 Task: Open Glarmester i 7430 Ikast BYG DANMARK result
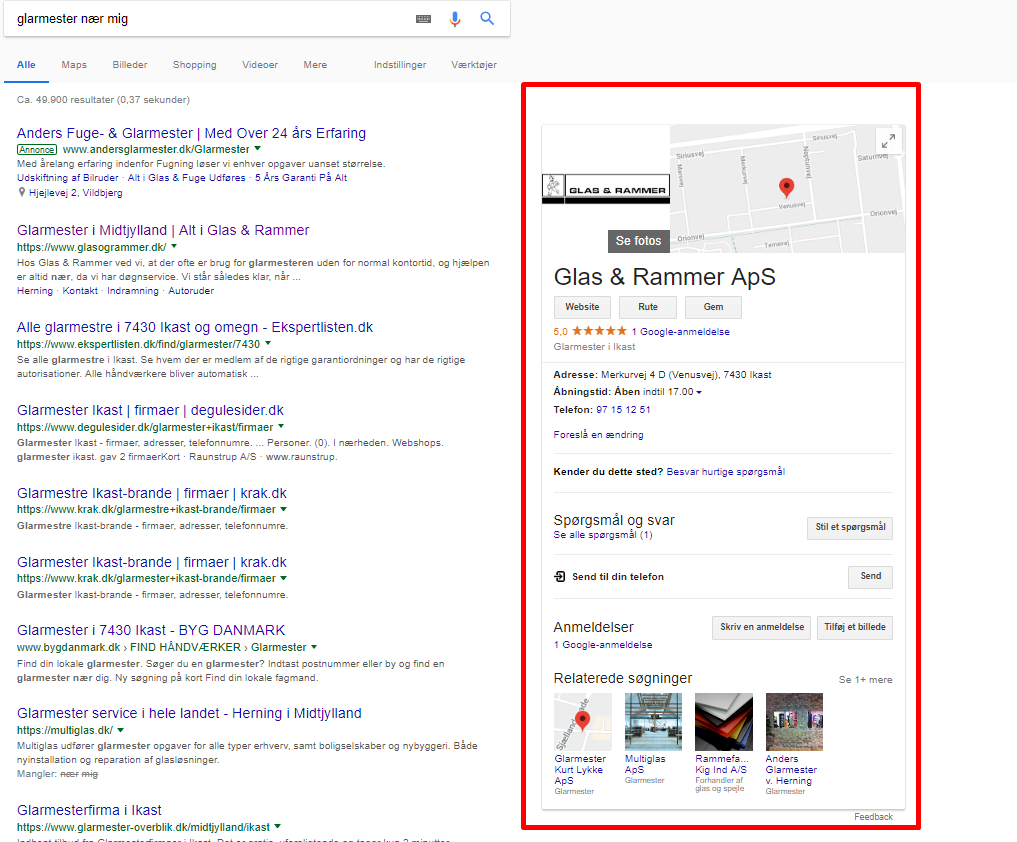(x=151, y=630)
